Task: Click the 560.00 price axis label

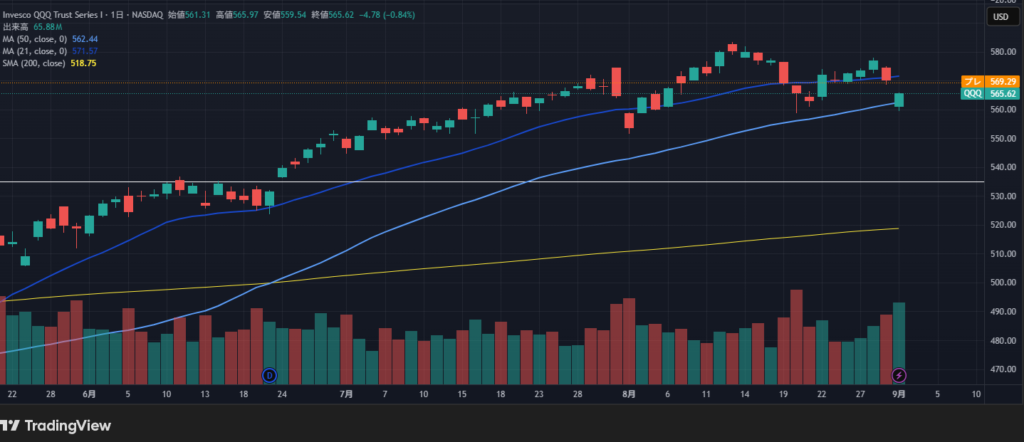Action: (1003, 110)
